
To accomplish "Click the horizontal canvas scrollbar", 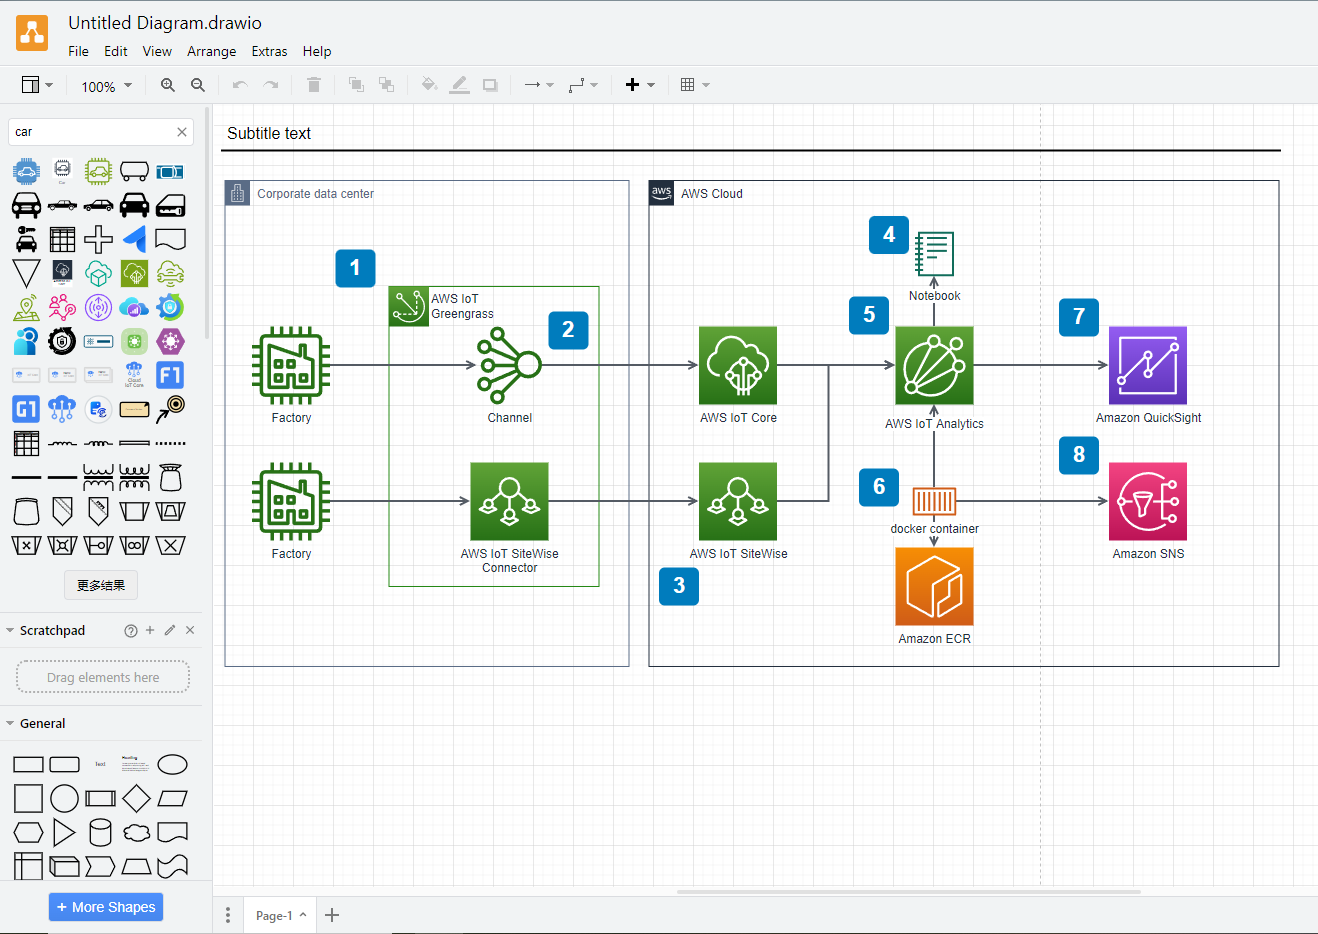I will tap(909, 891).
